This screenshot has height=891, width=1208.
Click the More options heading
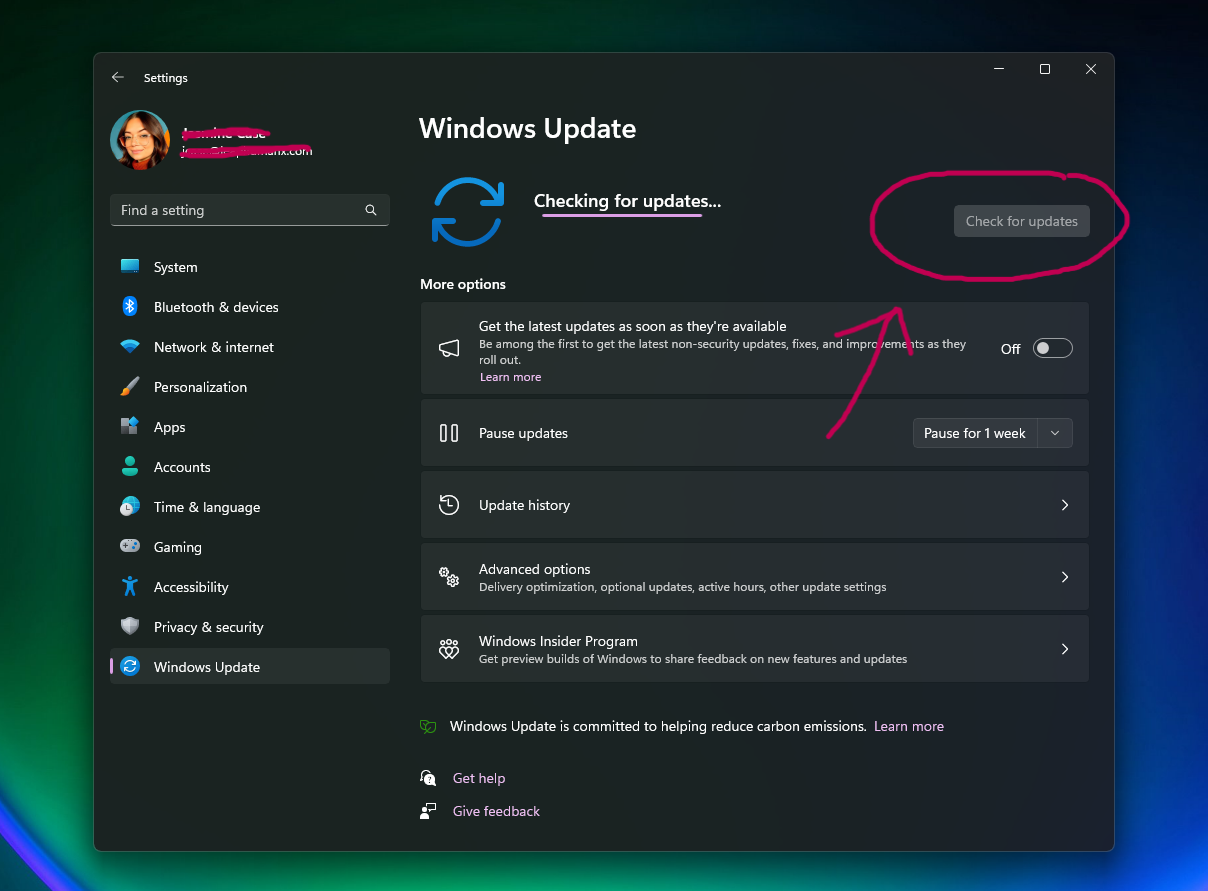[x=463, y=284]
